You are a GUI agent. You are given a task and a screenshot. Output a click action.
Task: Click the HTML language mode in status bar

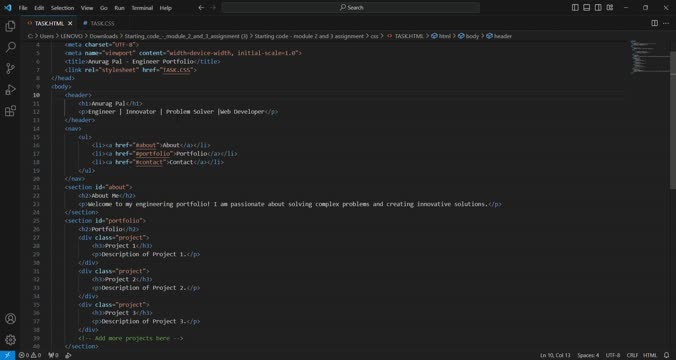click(x=650, y=355)
